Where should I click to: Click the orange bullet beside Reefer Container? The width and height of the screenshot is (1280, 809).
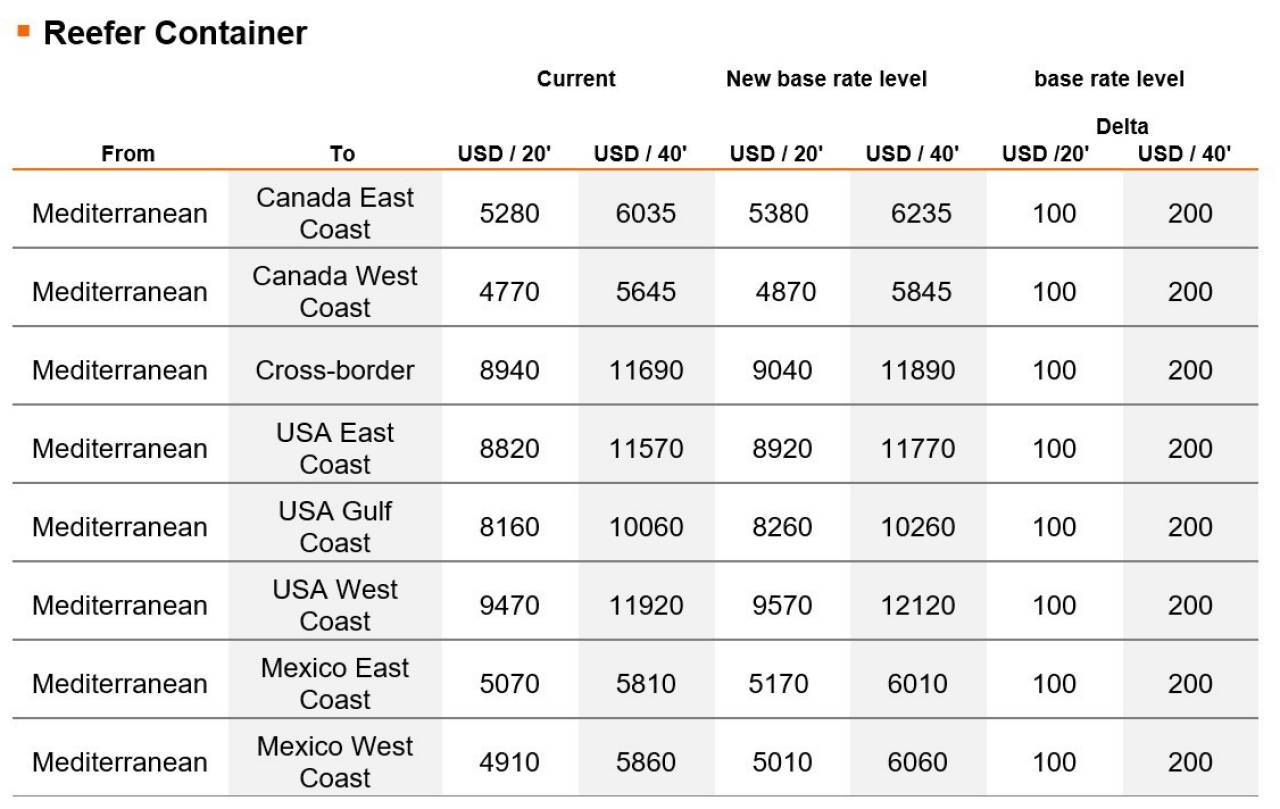coord(23,31)
